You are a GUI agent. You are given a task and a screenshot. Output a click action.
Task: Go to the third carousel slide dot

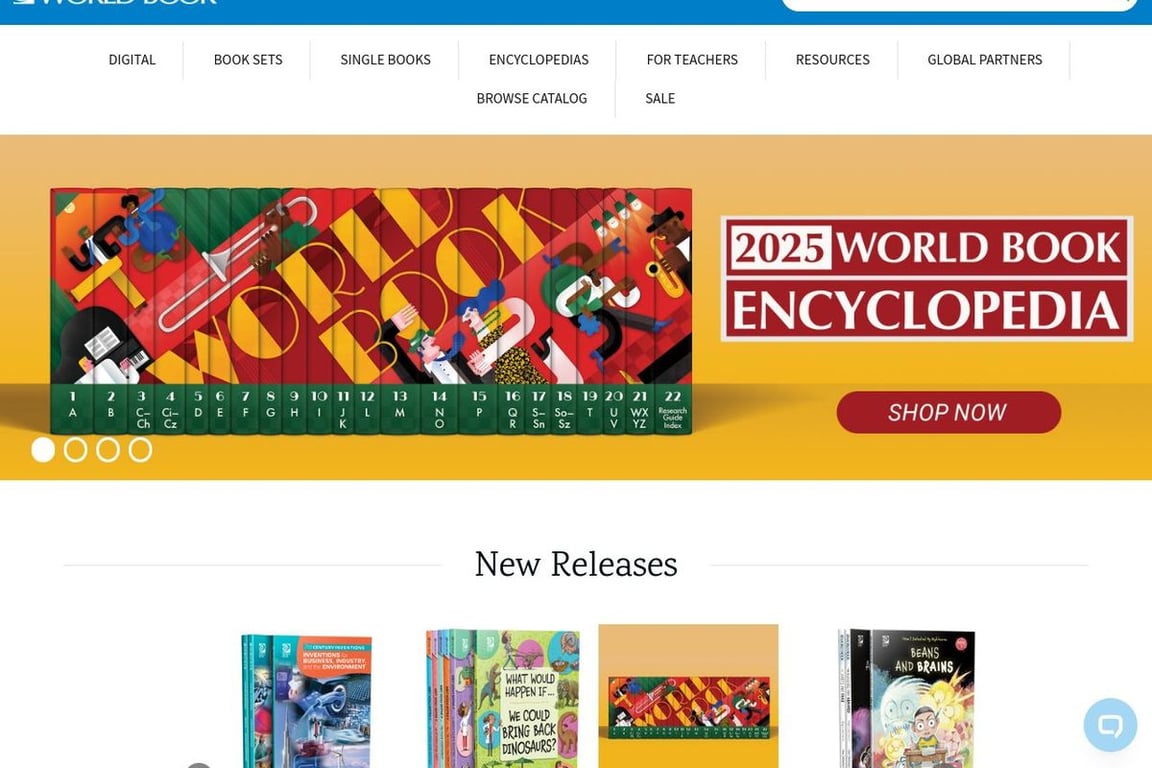point(108,450)
